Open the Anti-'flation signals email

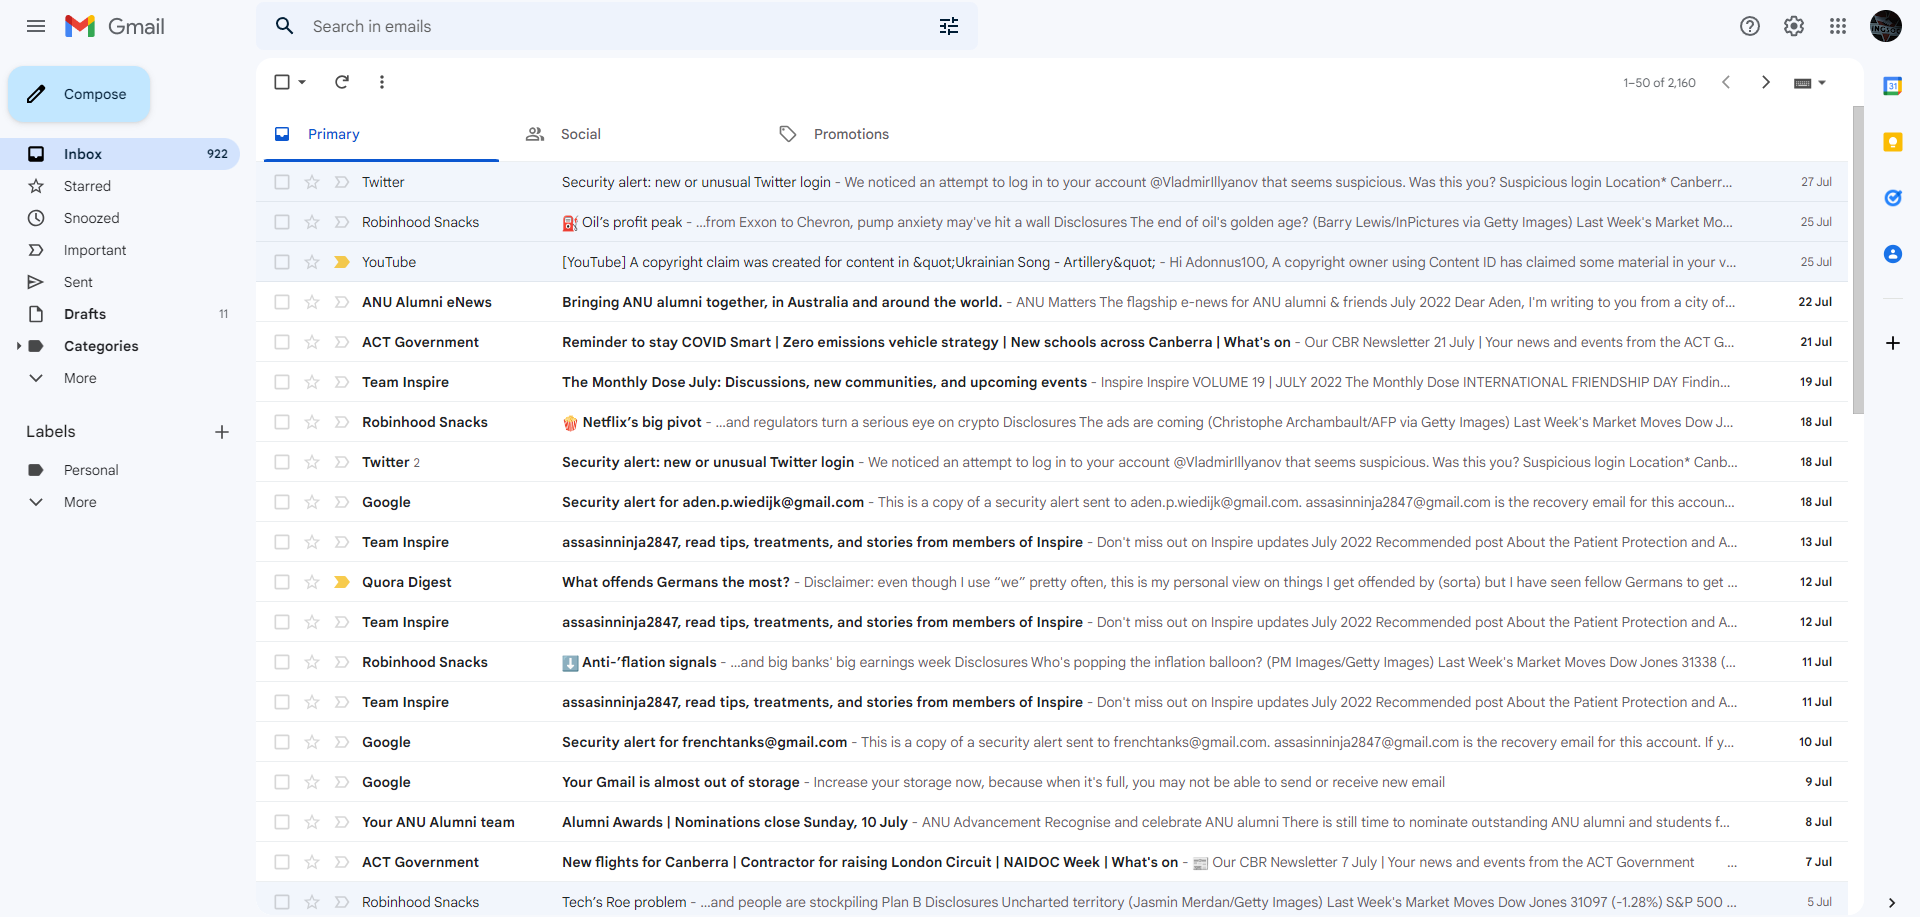click(x=1052, y=662)
